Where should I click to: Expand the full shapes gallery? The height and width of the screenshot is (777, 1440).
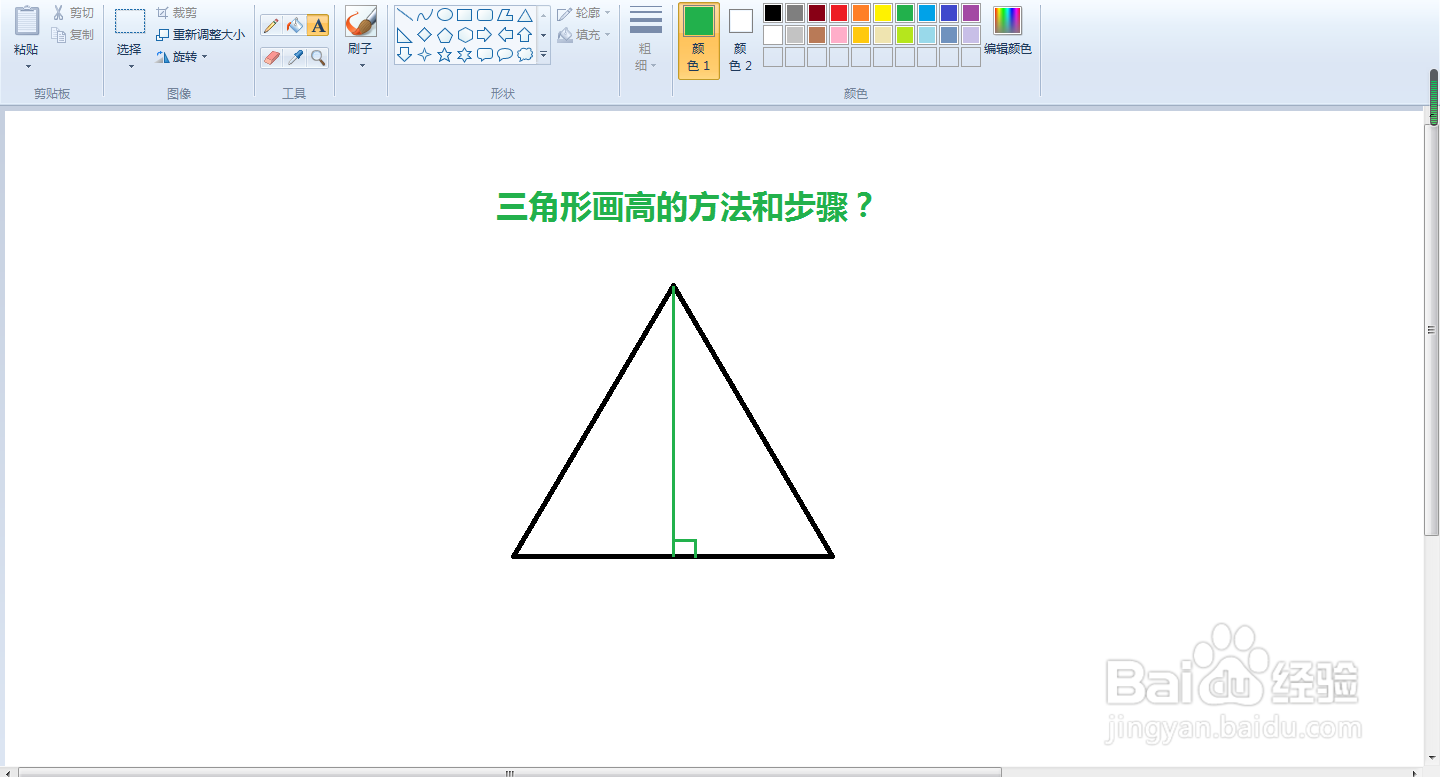click(544, 56)
